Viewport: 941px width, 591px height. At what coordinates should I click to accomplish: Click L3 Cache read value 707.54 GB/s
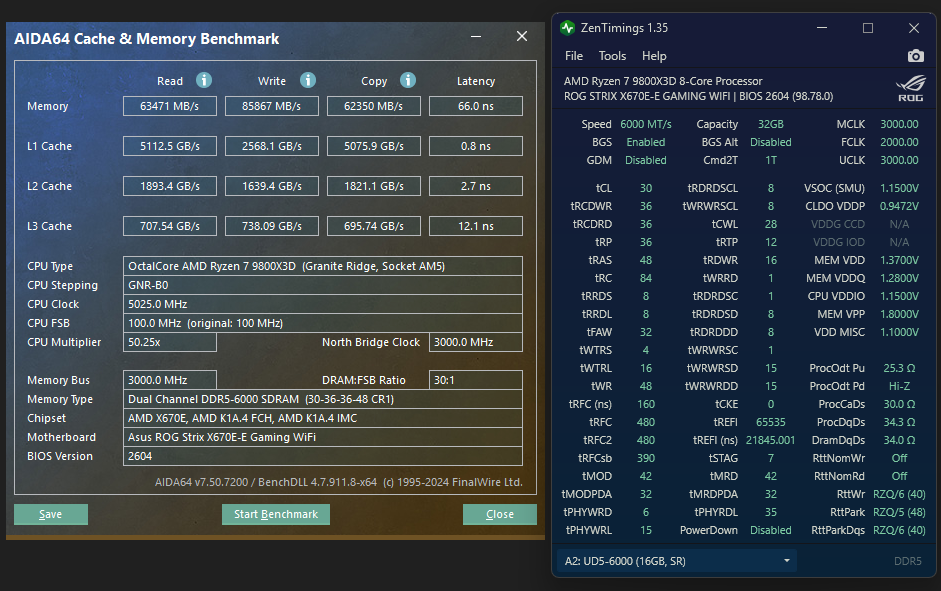(x=170, y=226)
